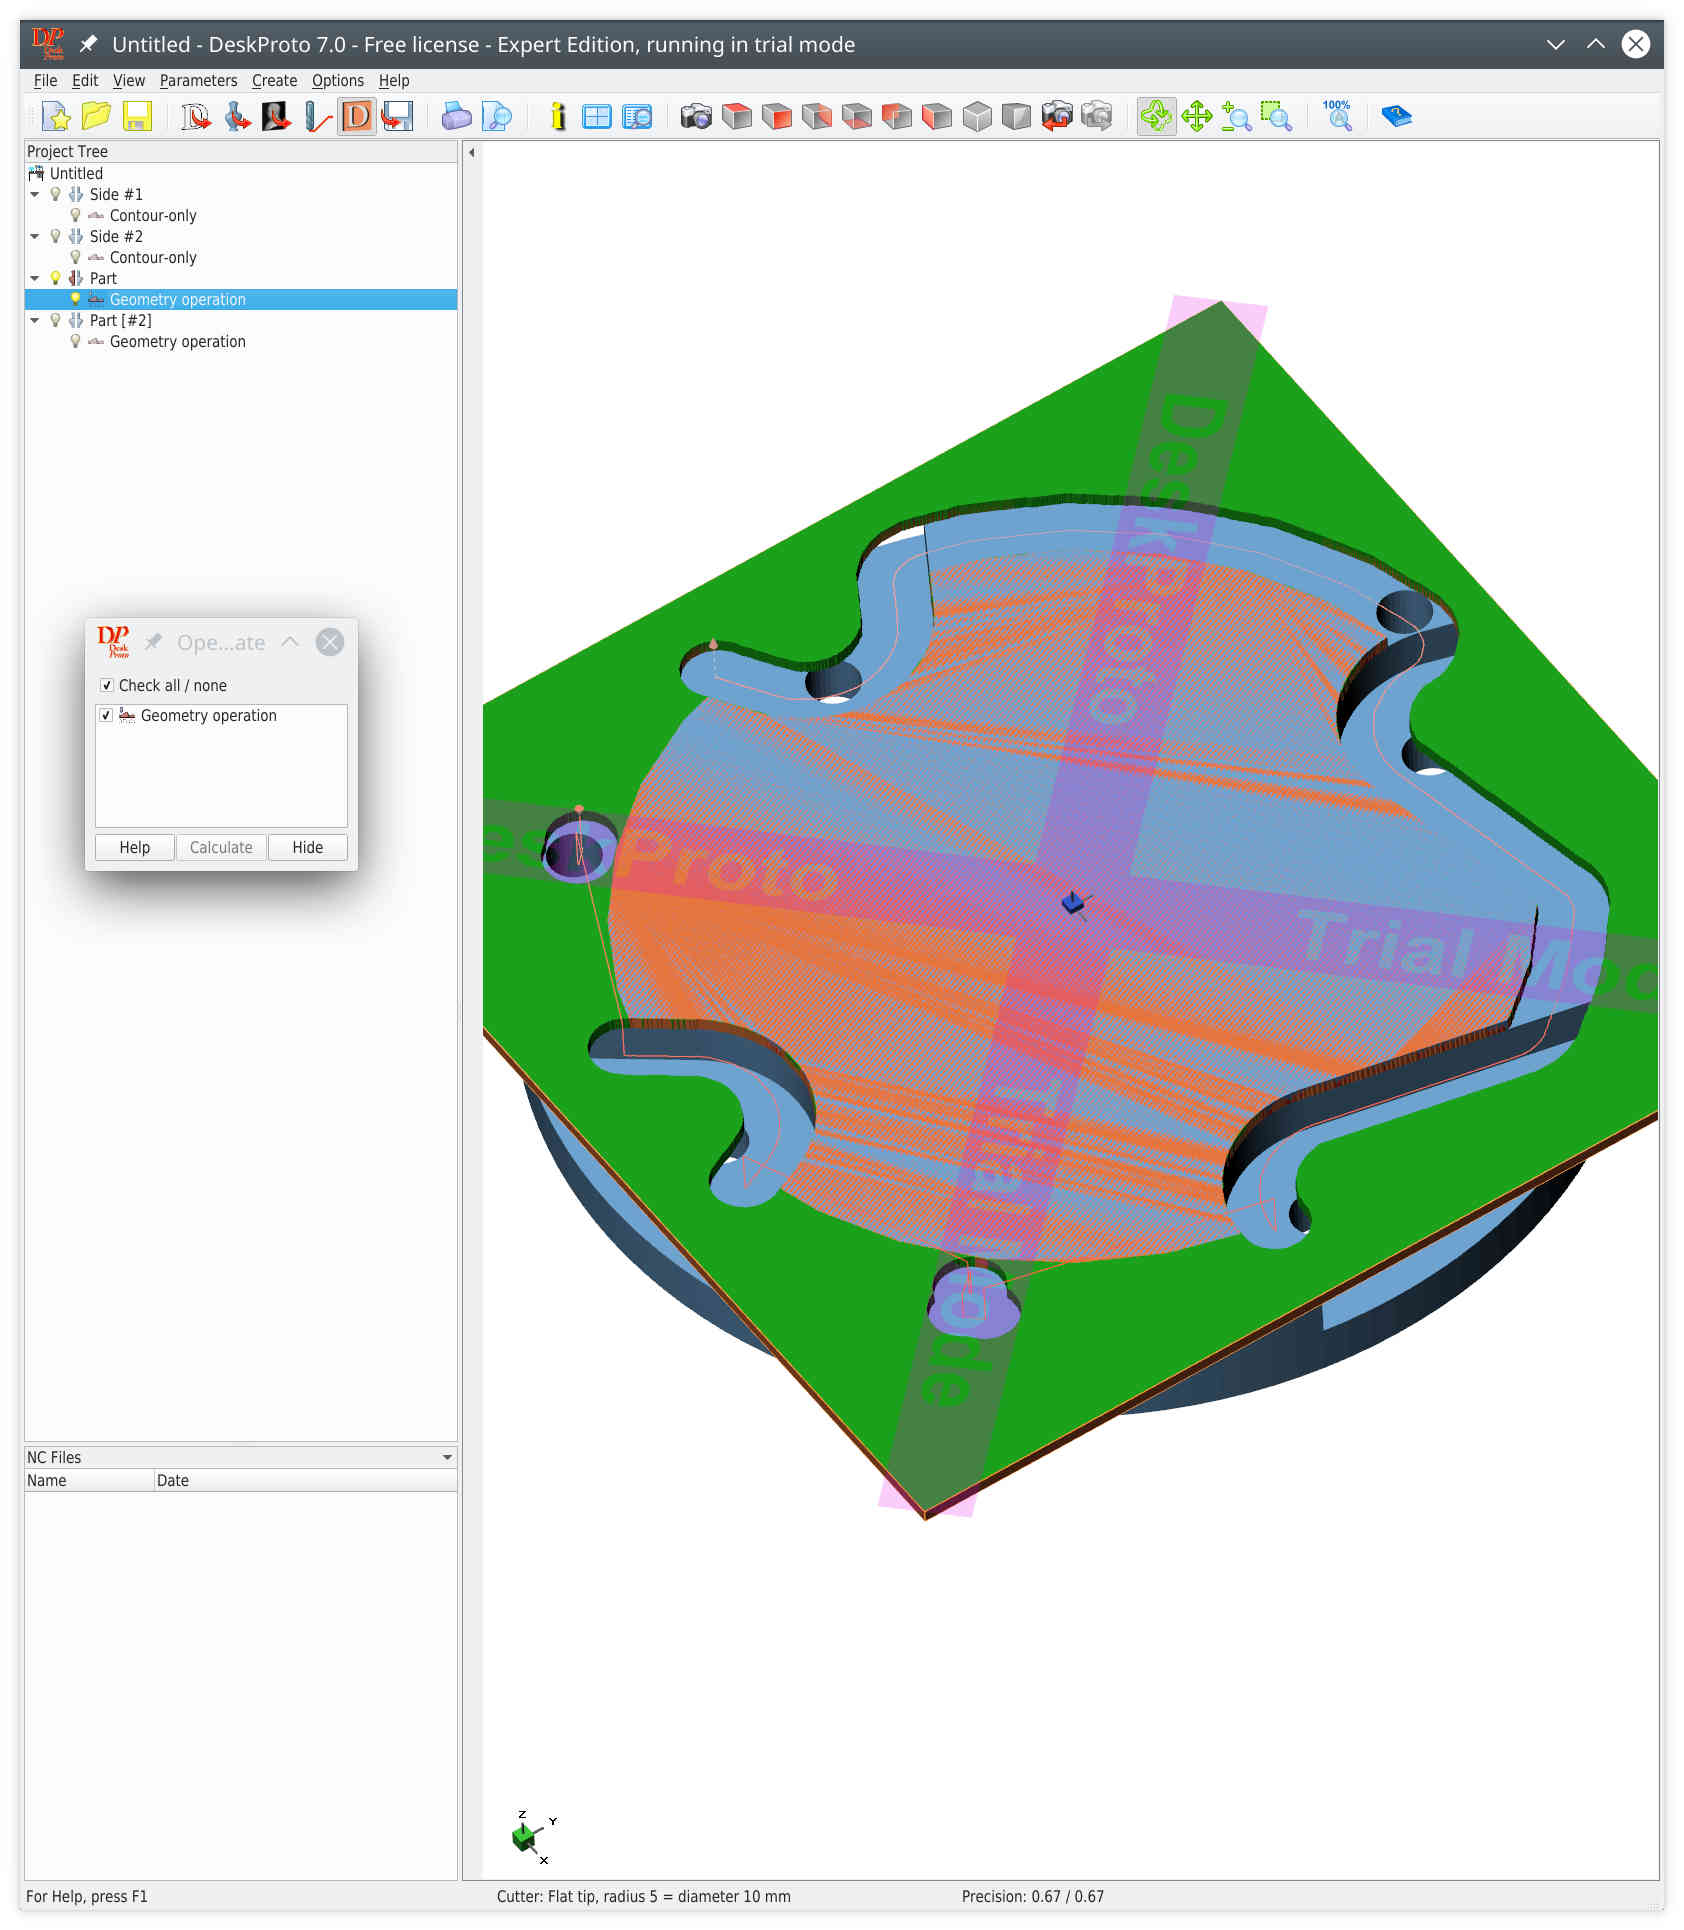Toggle the lightbulb visibility for Part [#2]

(x=55, y=321)
